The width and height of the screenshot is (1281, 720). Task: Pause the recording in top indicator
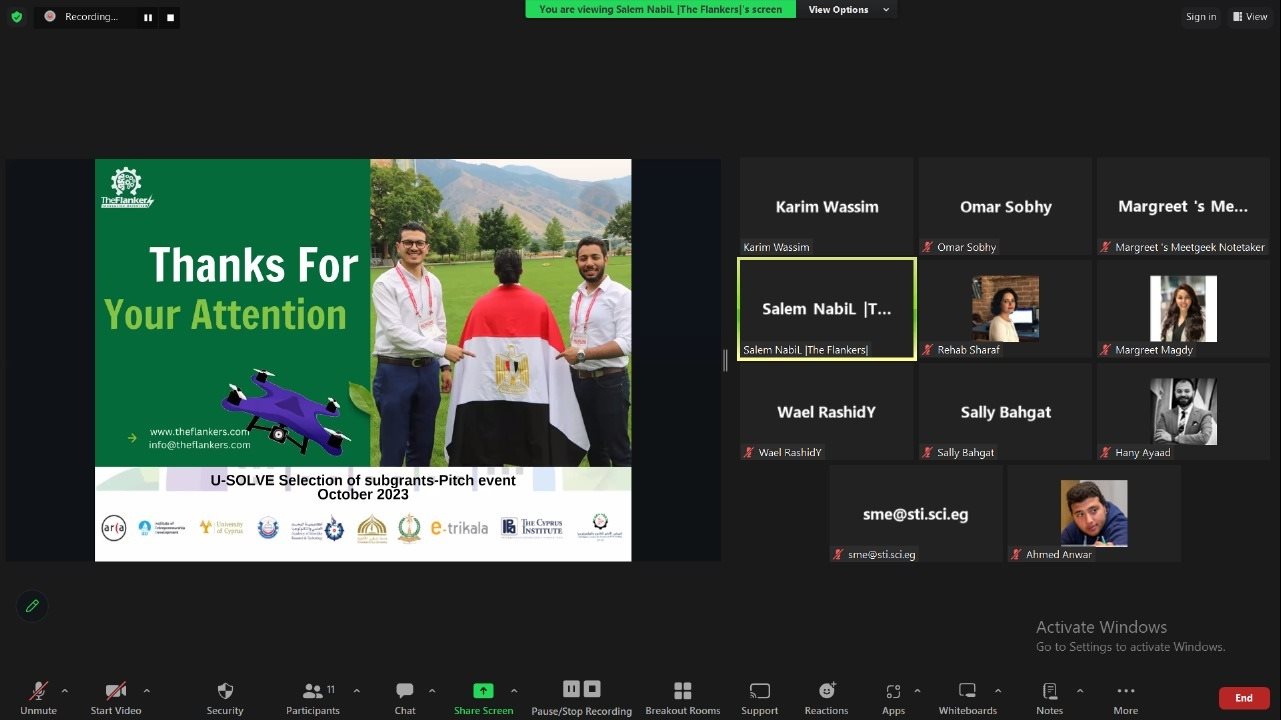point(148,17)
